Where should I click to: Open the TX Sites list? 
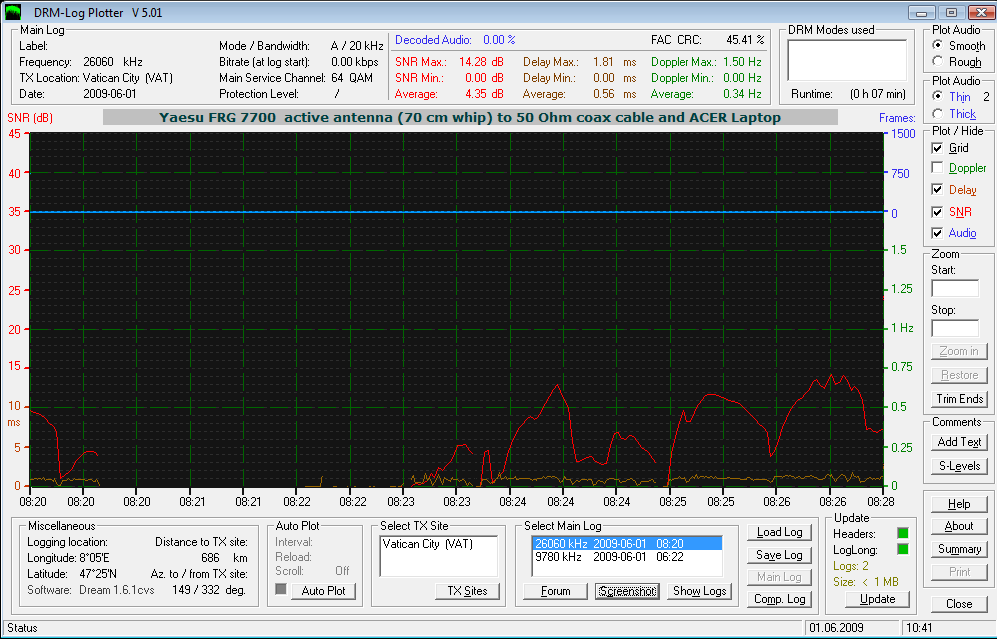(467, 591)
